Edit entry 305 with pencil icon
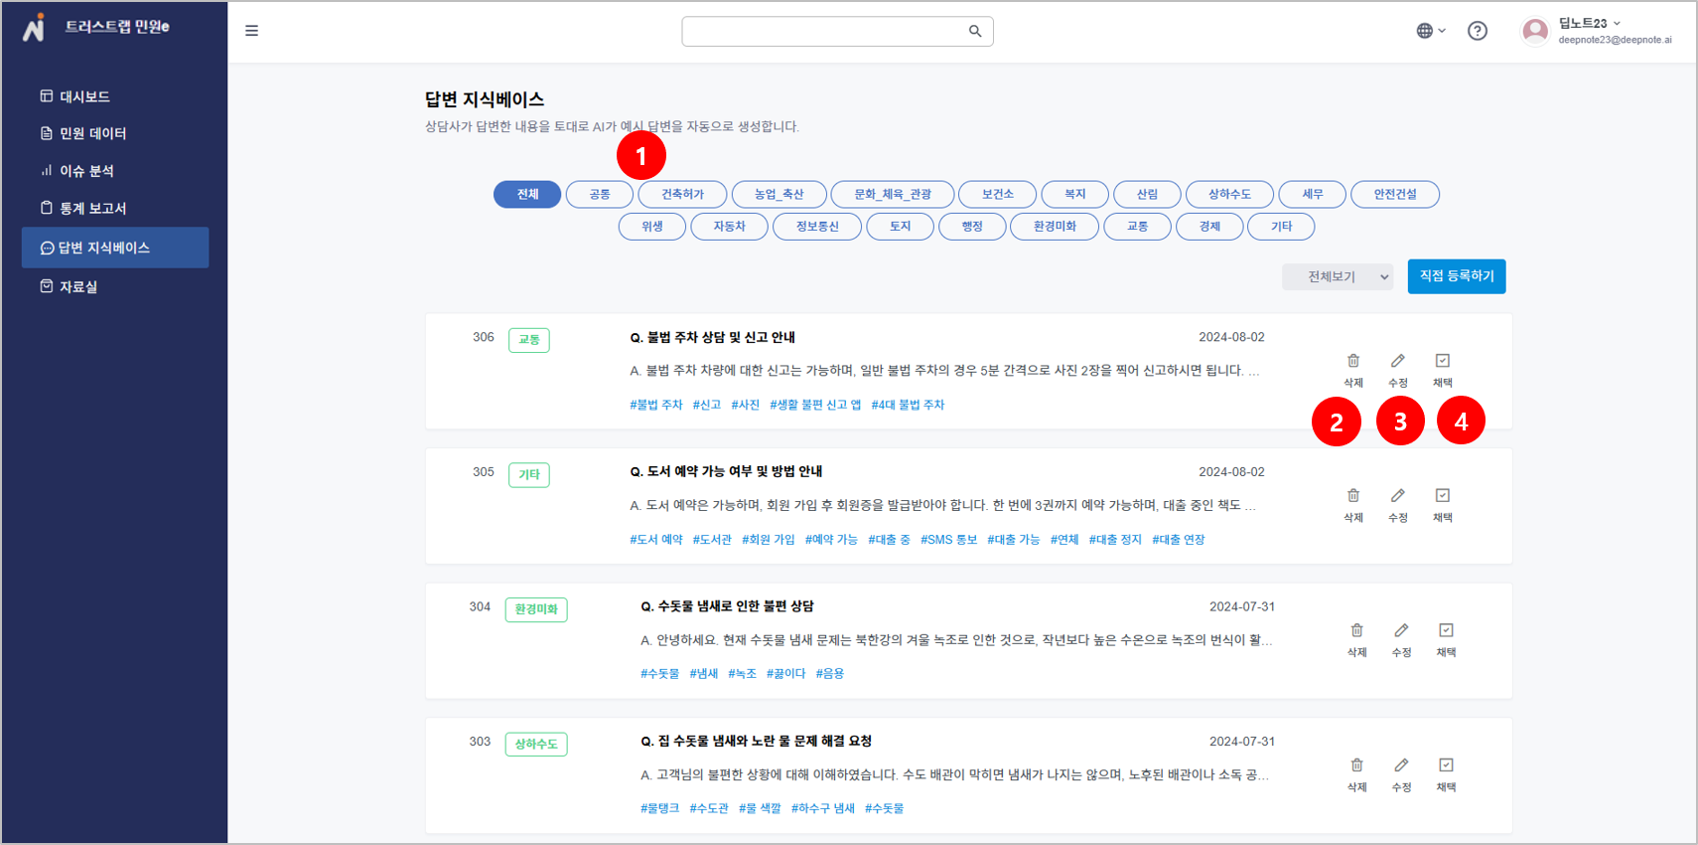Viewport: 1698px width, 845px height. [x=1398, y=496]
